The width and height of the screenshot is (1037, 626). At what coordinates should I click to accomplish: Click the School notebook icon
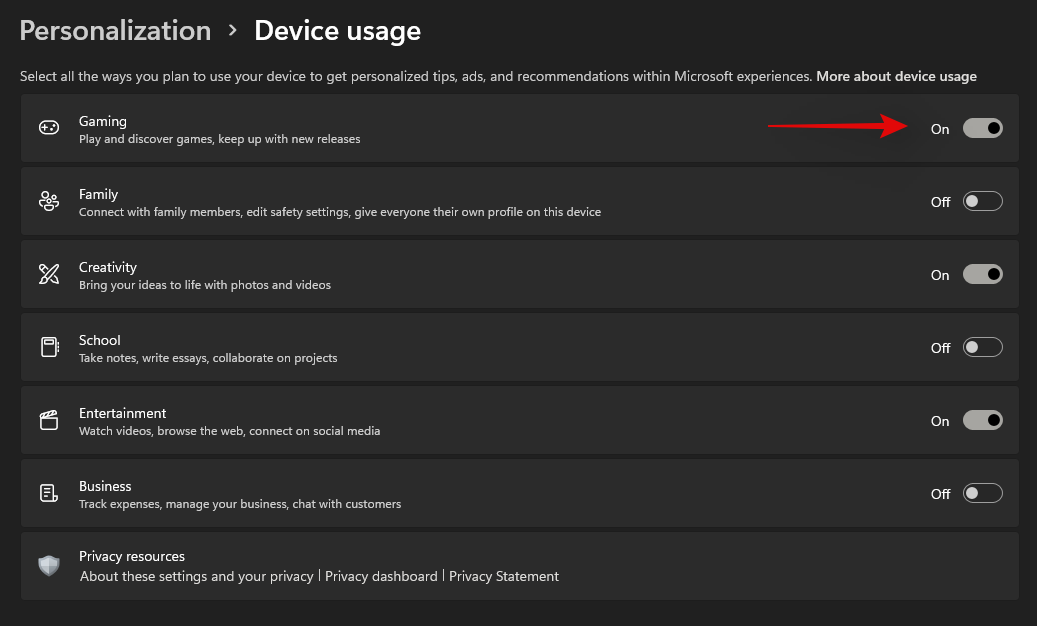(x=49, y=347)
